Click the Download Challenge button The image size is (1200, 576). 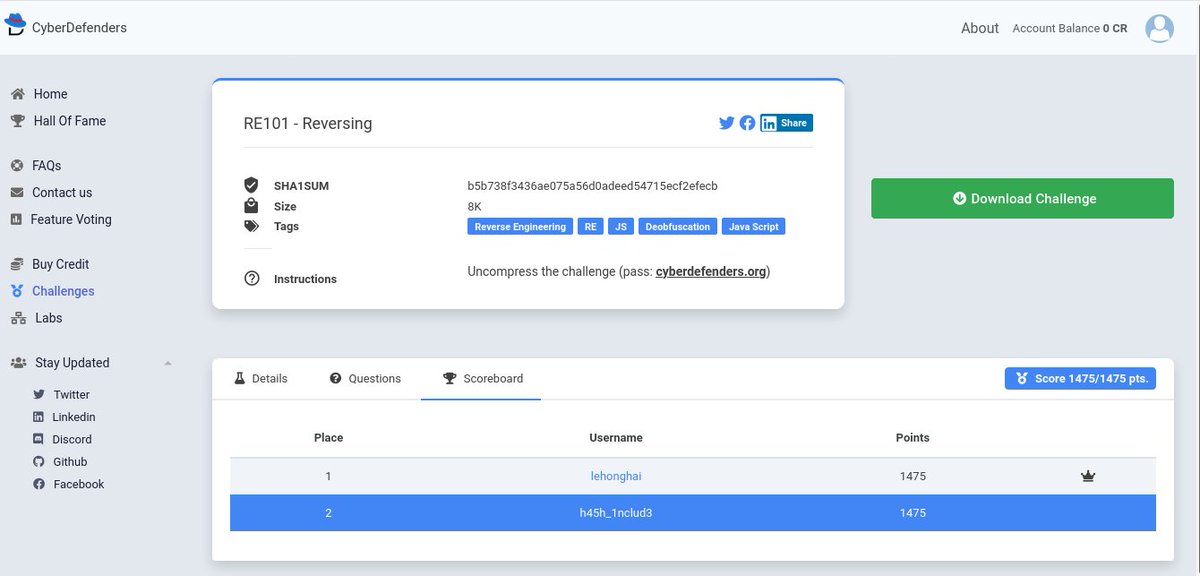pos(1021,198)
